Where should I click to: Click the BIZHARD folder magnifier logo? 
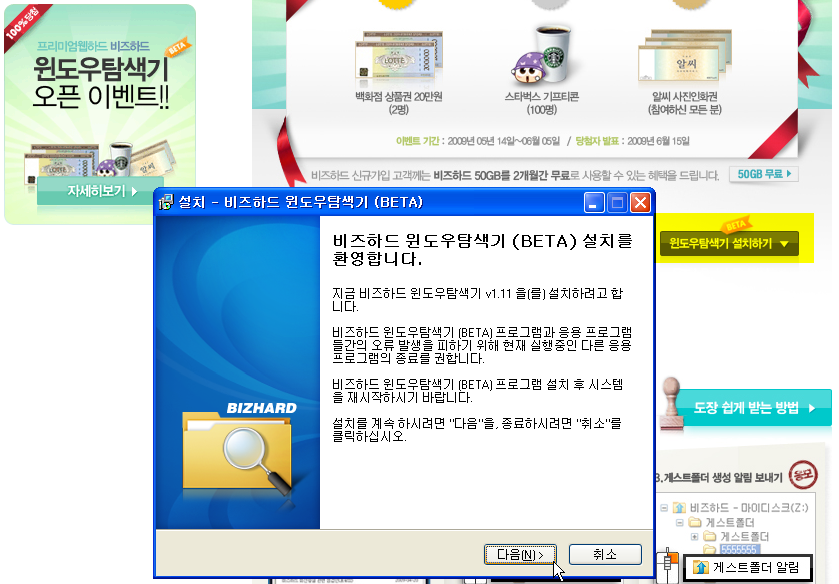coord(239,449)
